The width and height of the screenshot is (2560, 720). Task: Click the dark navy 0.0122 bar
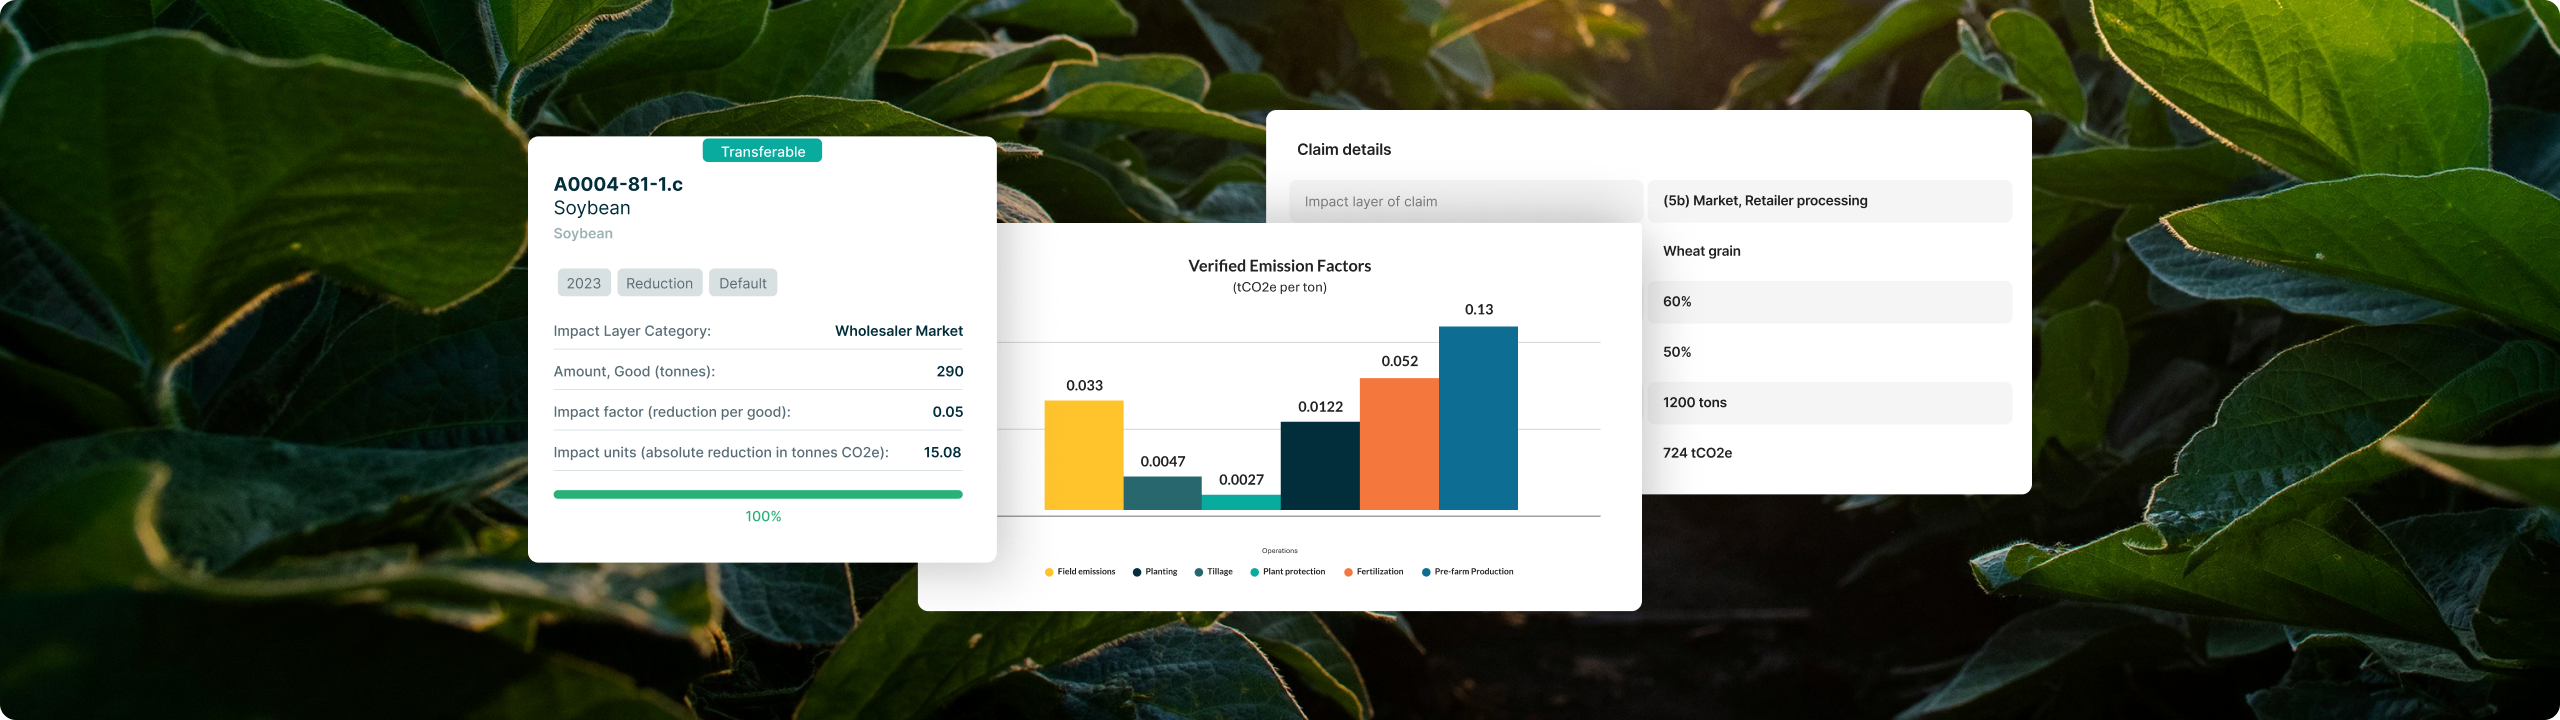(1320, 466)
